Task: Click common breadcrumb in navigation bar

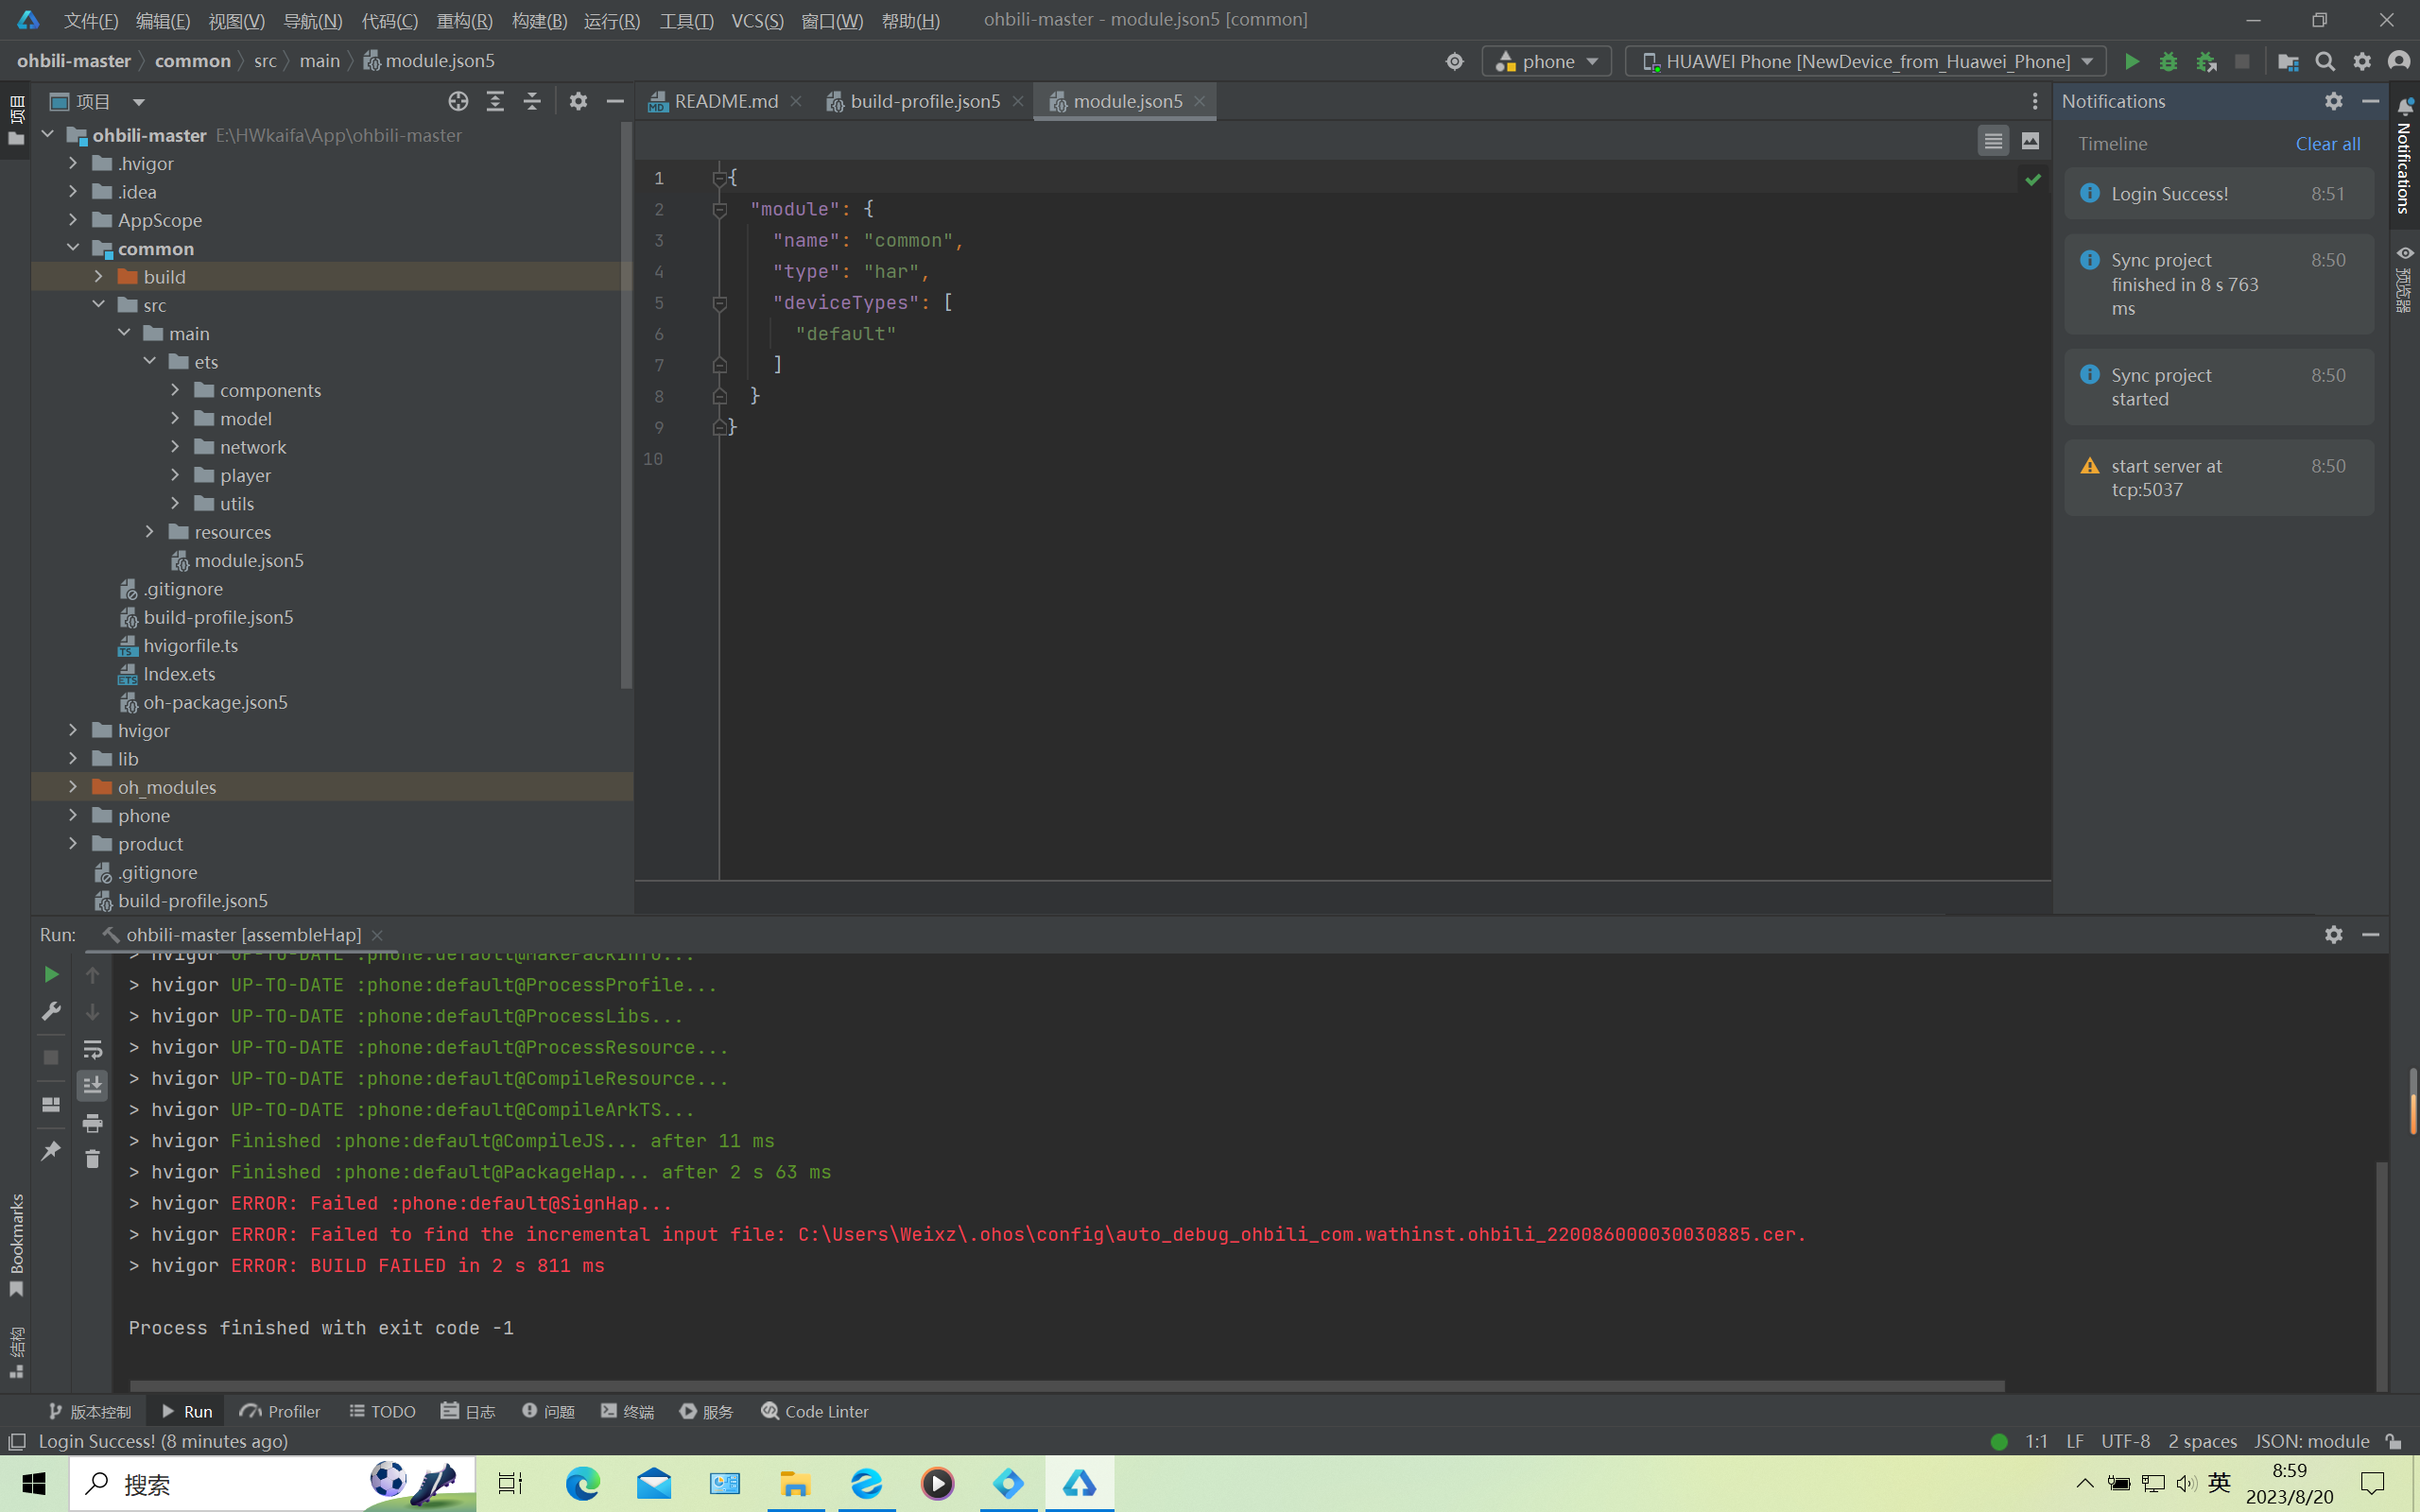Action: (193, 61)
